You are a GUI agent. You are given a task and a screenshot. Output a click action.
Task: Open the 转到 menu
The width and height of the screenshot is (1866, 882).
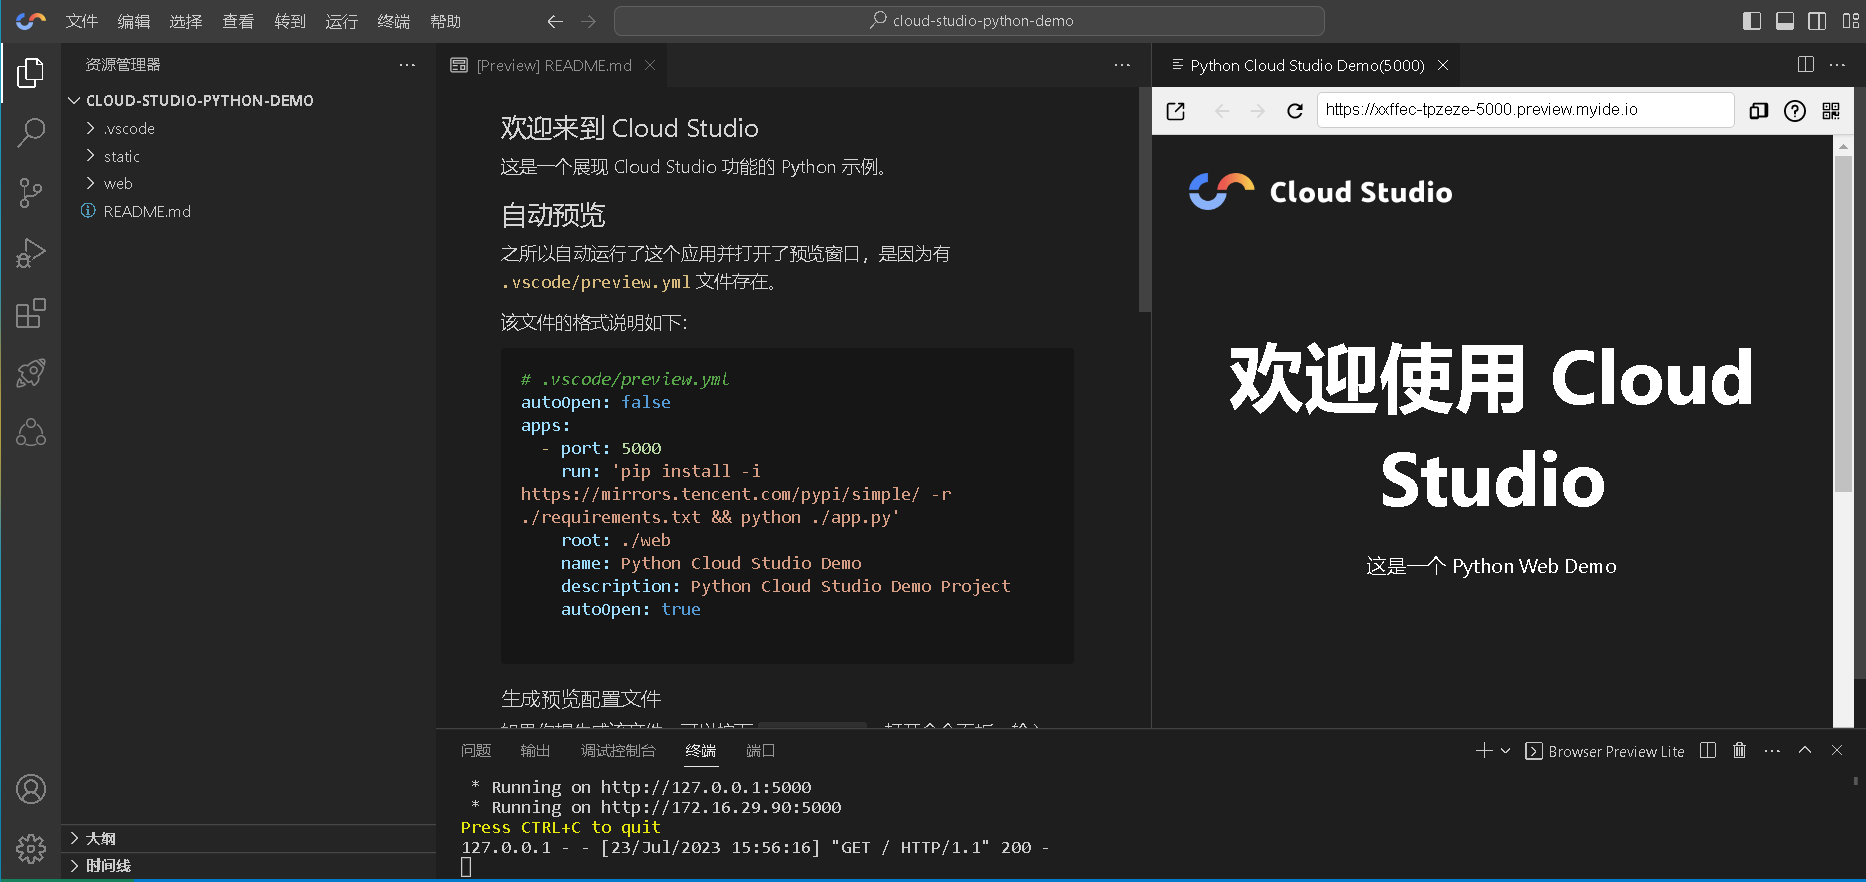click(x=290, y=21)
